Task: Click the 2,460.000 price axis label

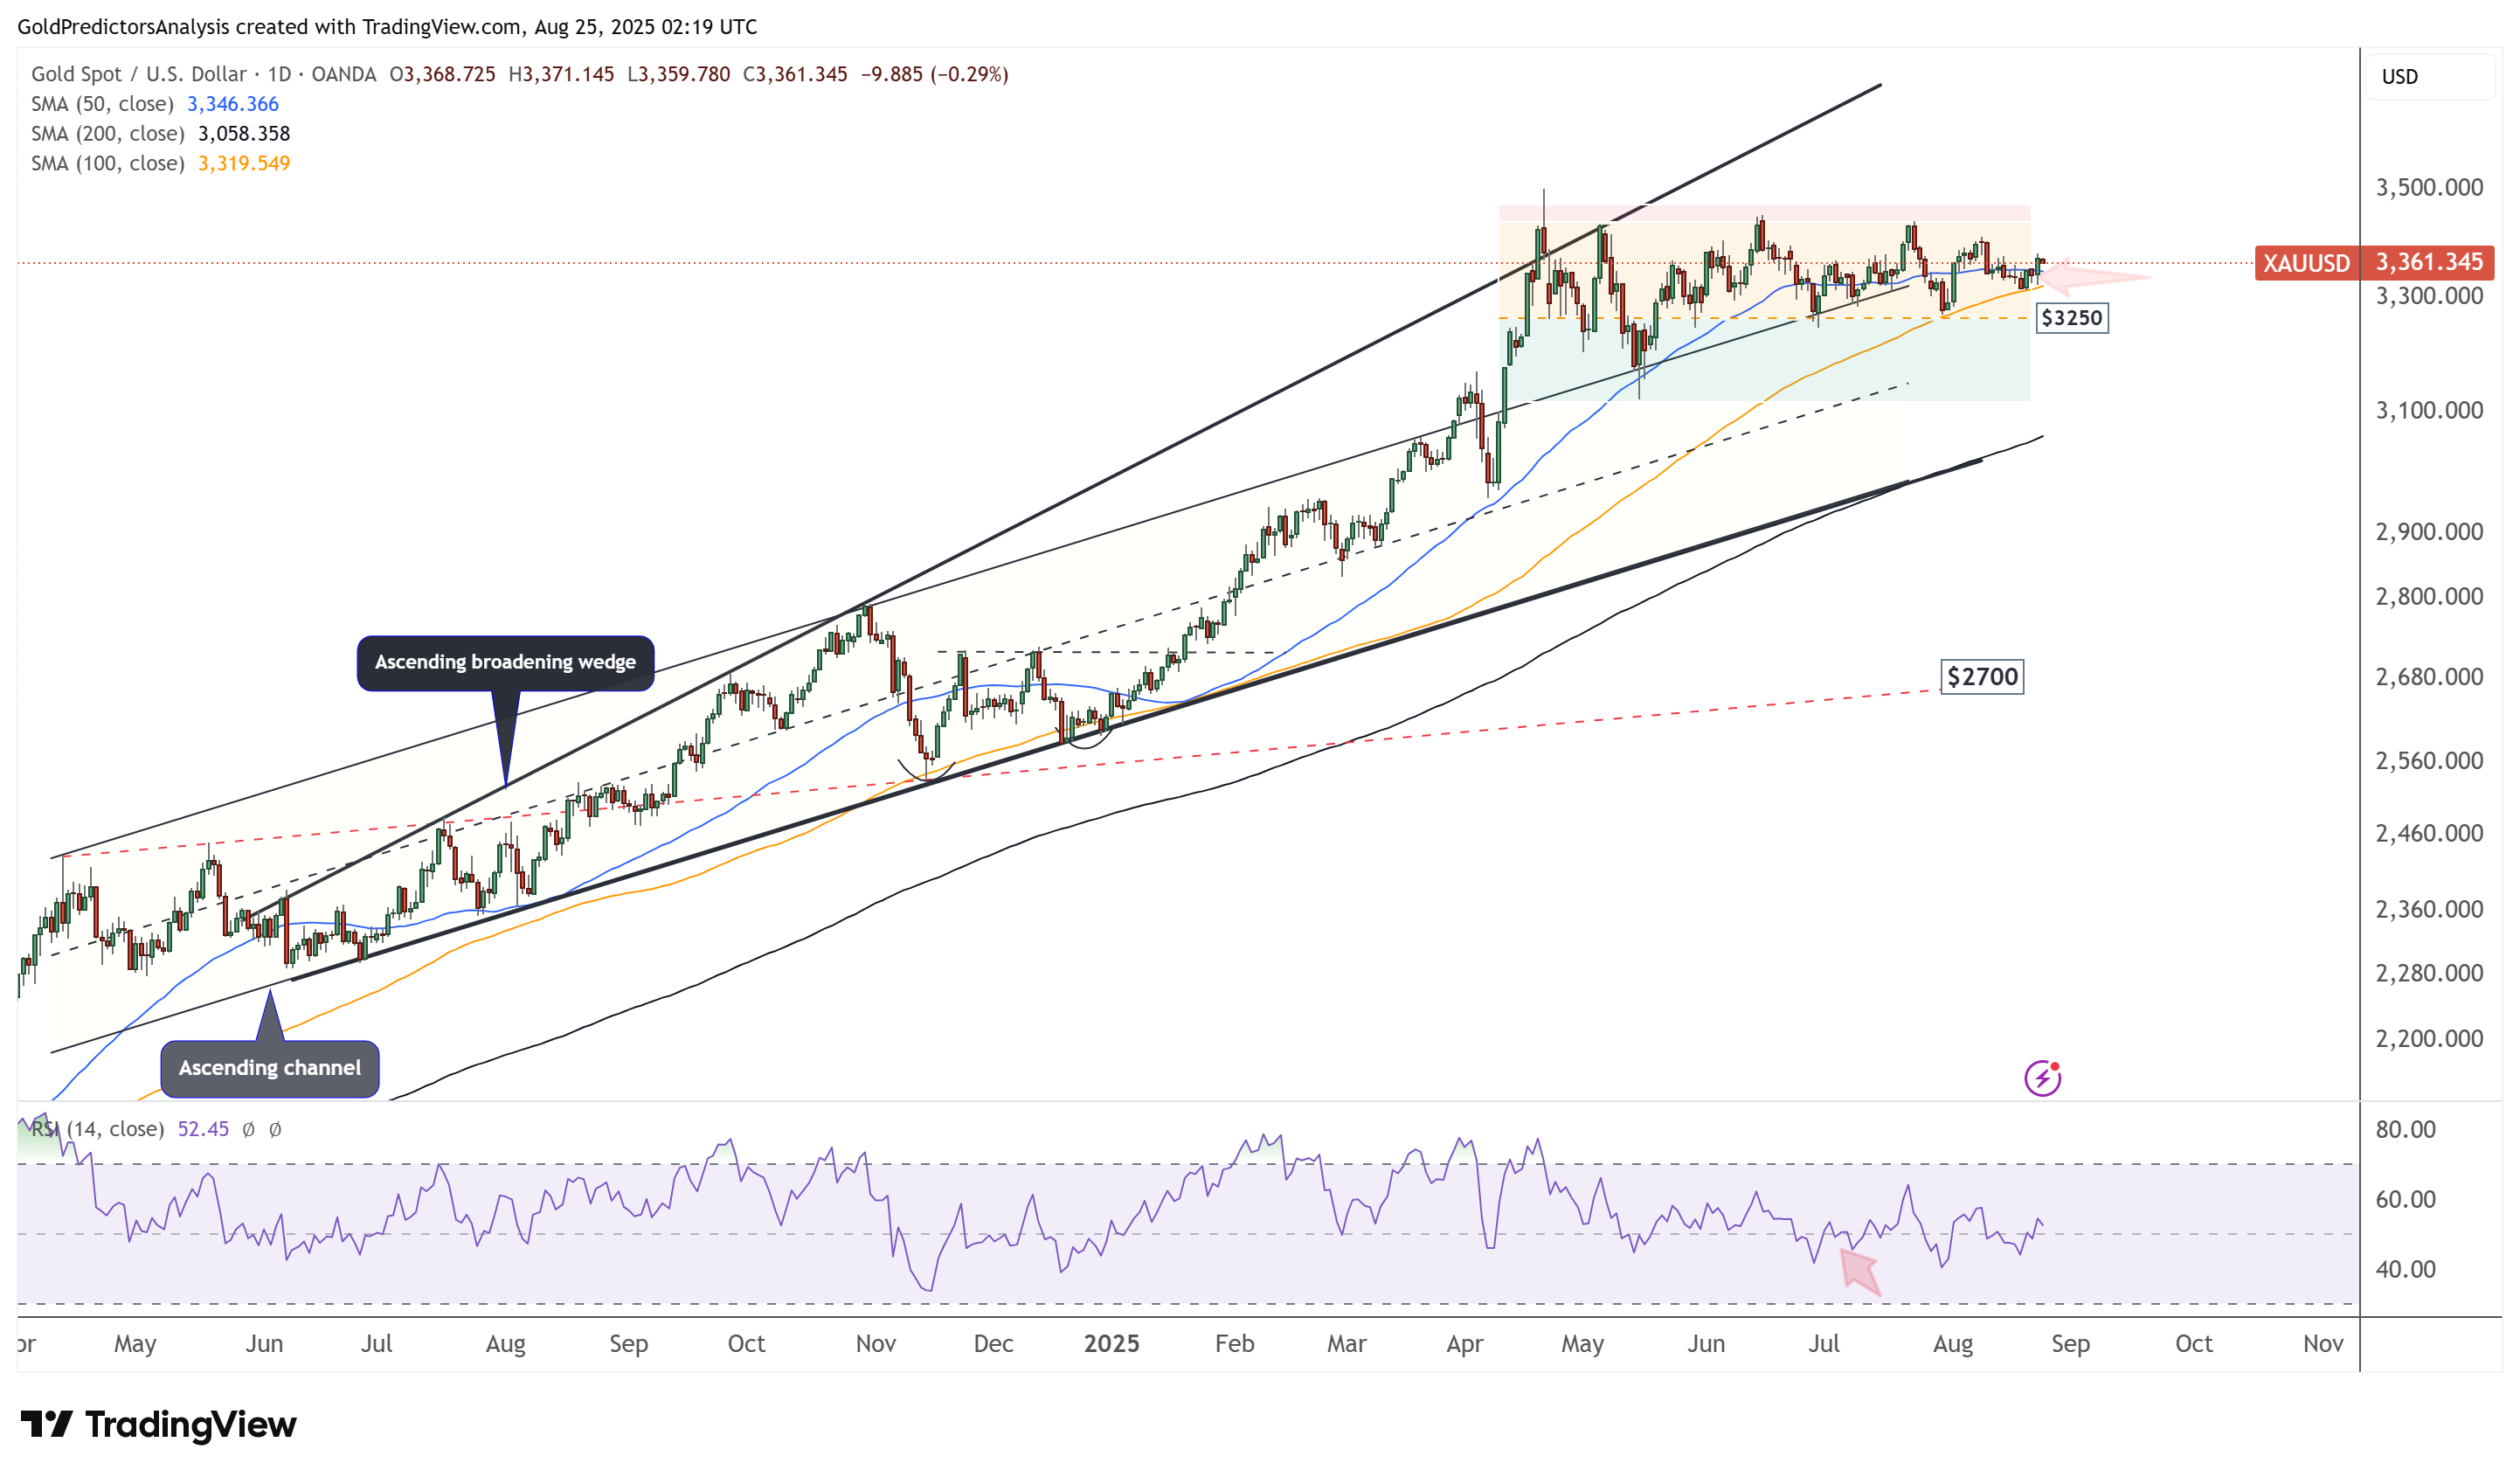Action: click(x=2429, y=833)
